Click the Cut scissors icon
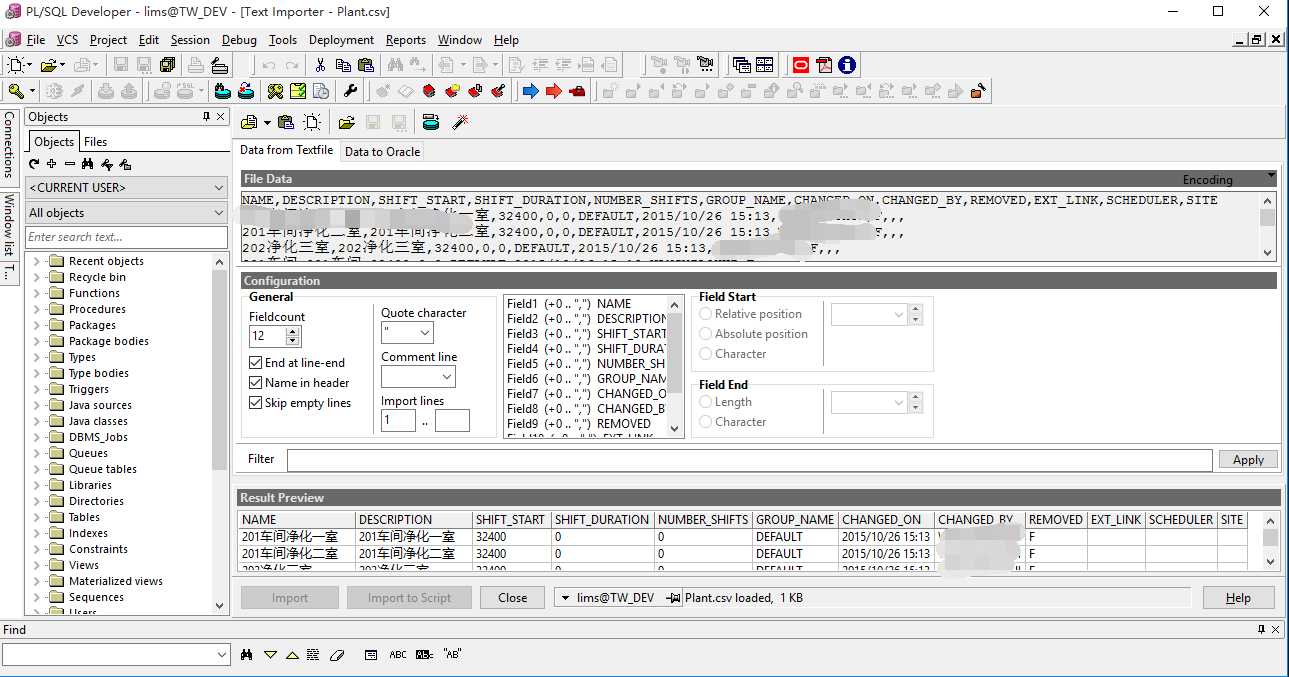Image resolution: width=1289 pixels, height=677 pixels. click(320, 65)
